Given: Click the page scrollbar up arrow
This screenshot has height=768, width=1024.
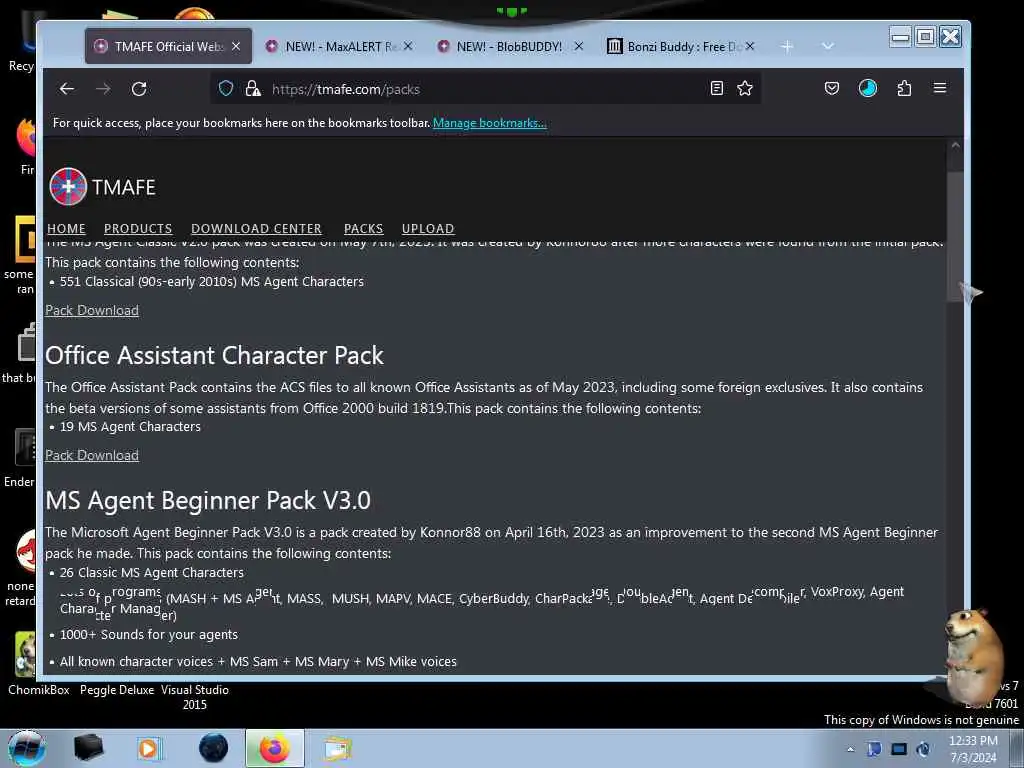Looking at the screenshot, I should (955, 146).
